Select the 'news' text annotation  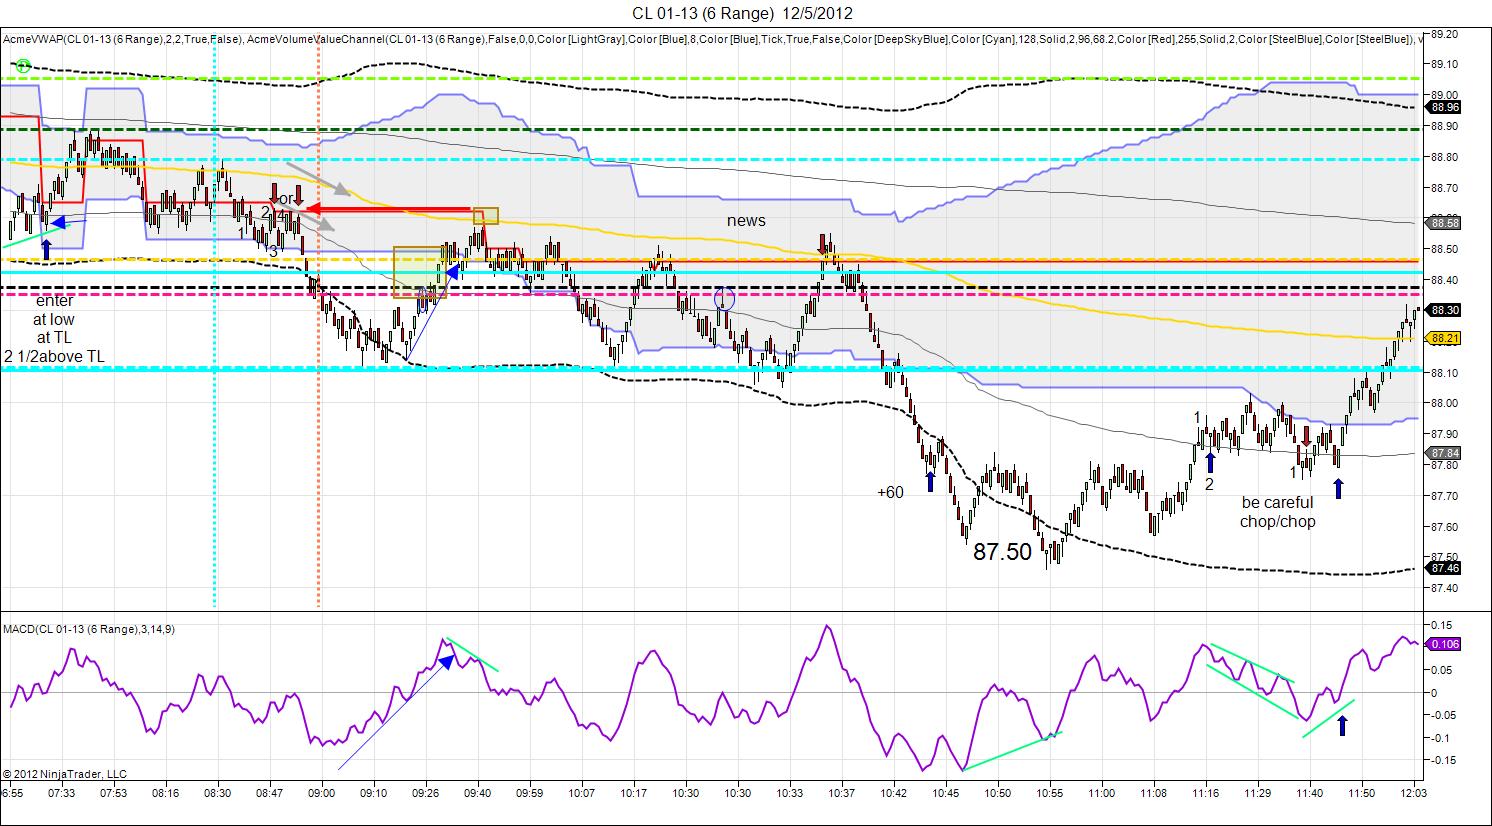[x=746, y=220]
